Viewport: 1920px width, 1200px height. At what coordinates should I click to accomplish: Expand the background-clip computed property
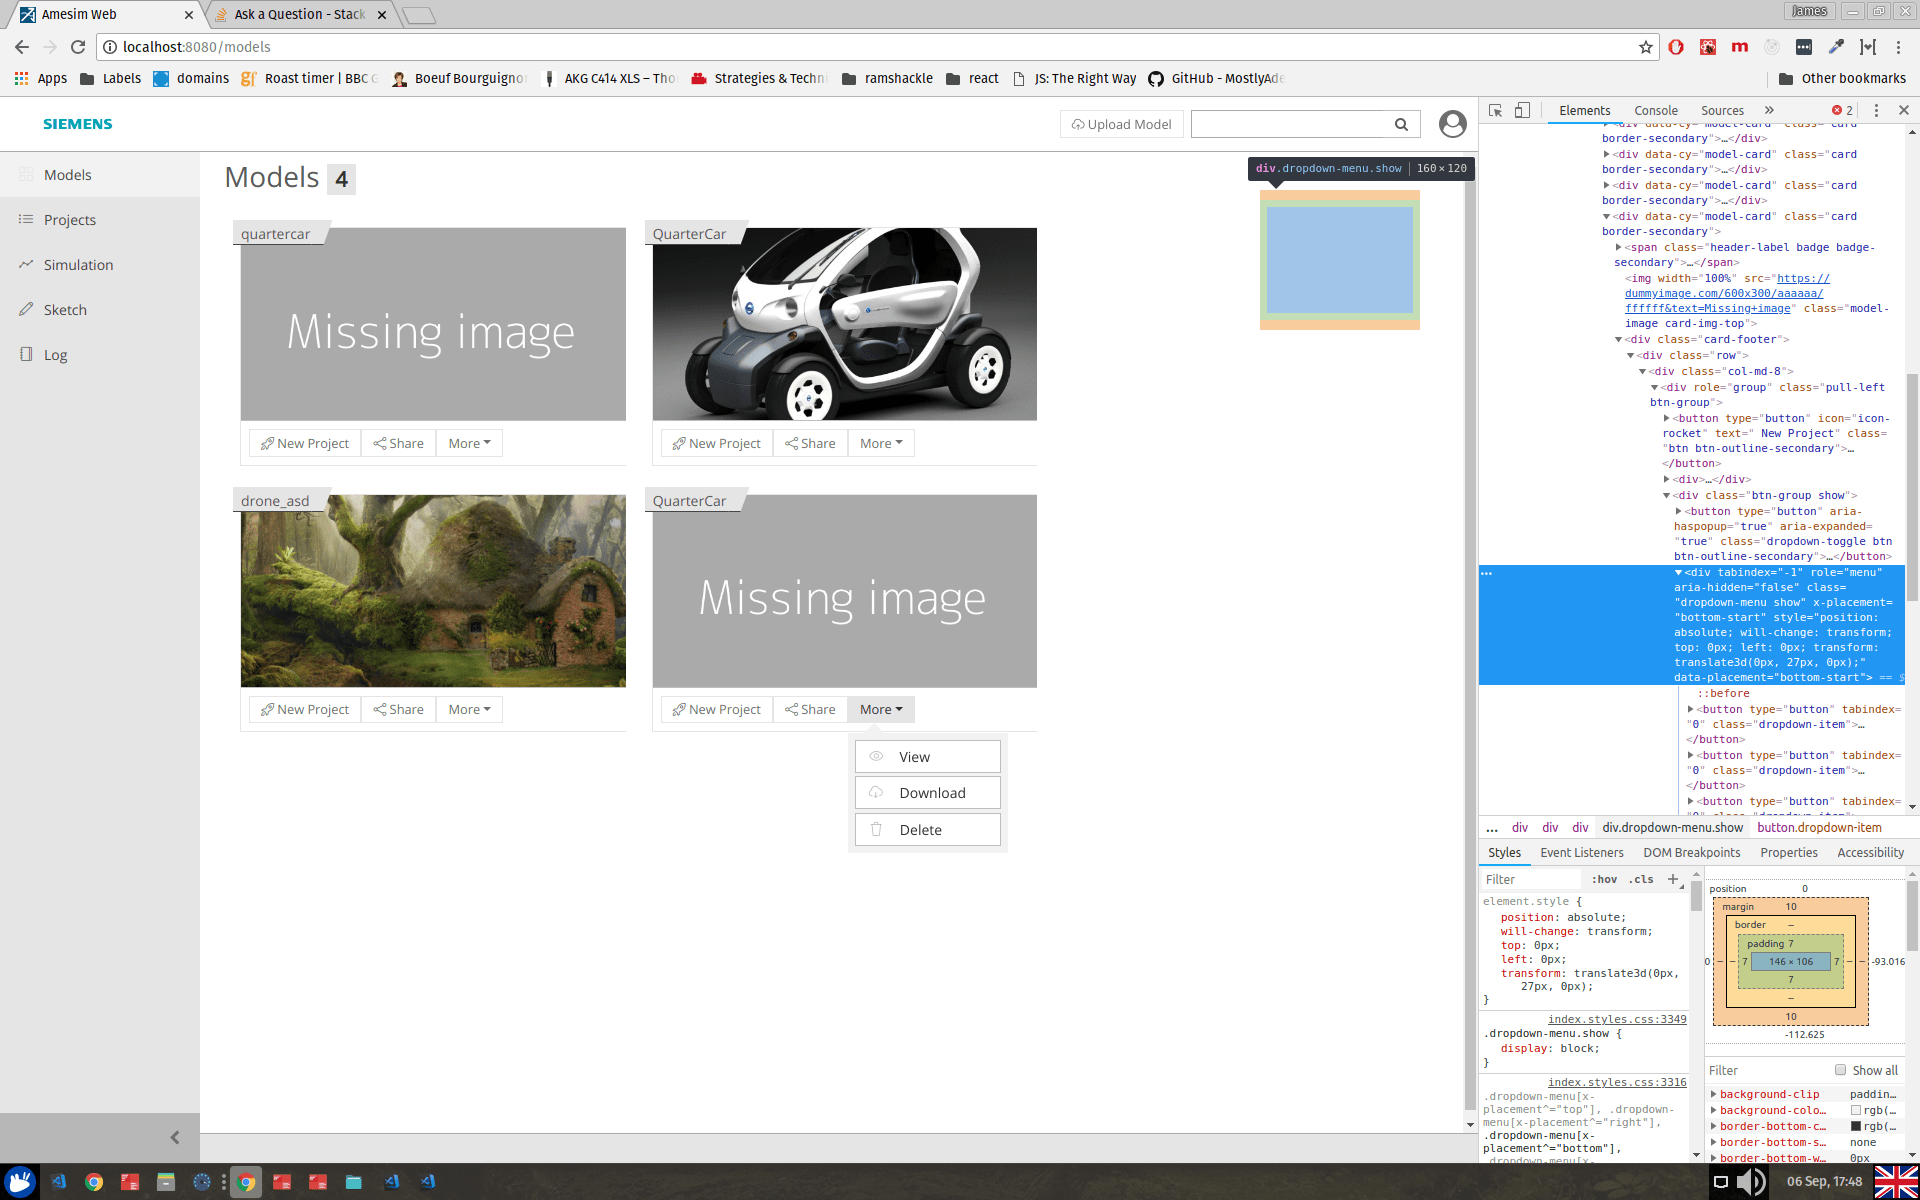(1714, 1094)
